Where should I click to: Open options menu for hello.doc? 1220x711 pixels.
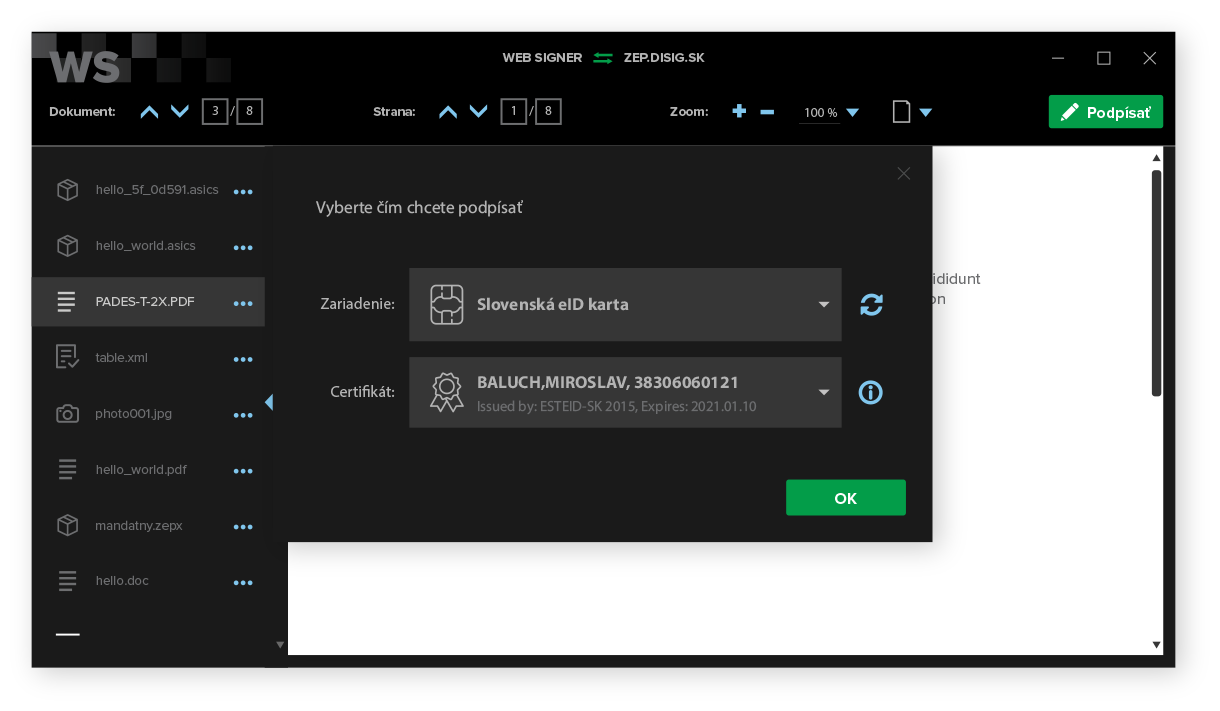[x=243, y=583]
